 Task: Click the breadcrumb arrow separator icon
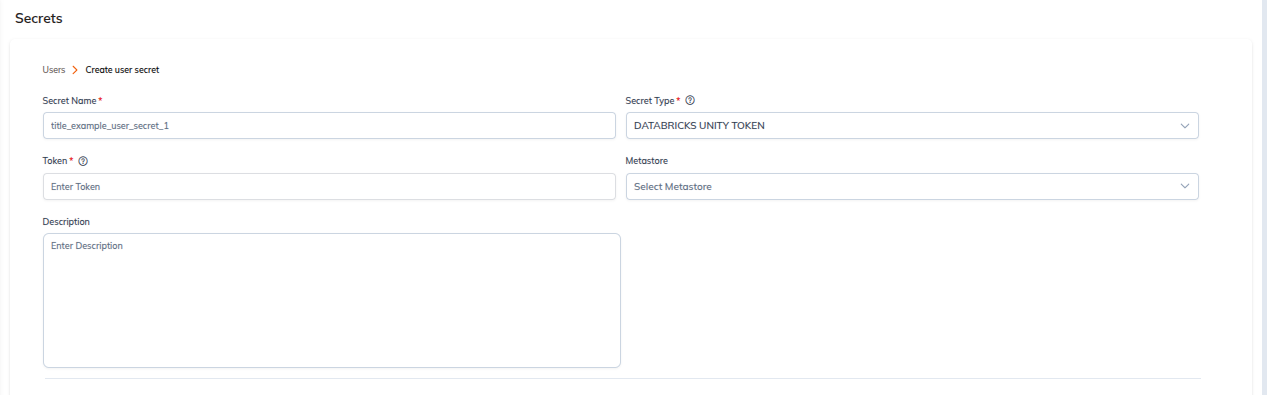[x=75, y=70]
